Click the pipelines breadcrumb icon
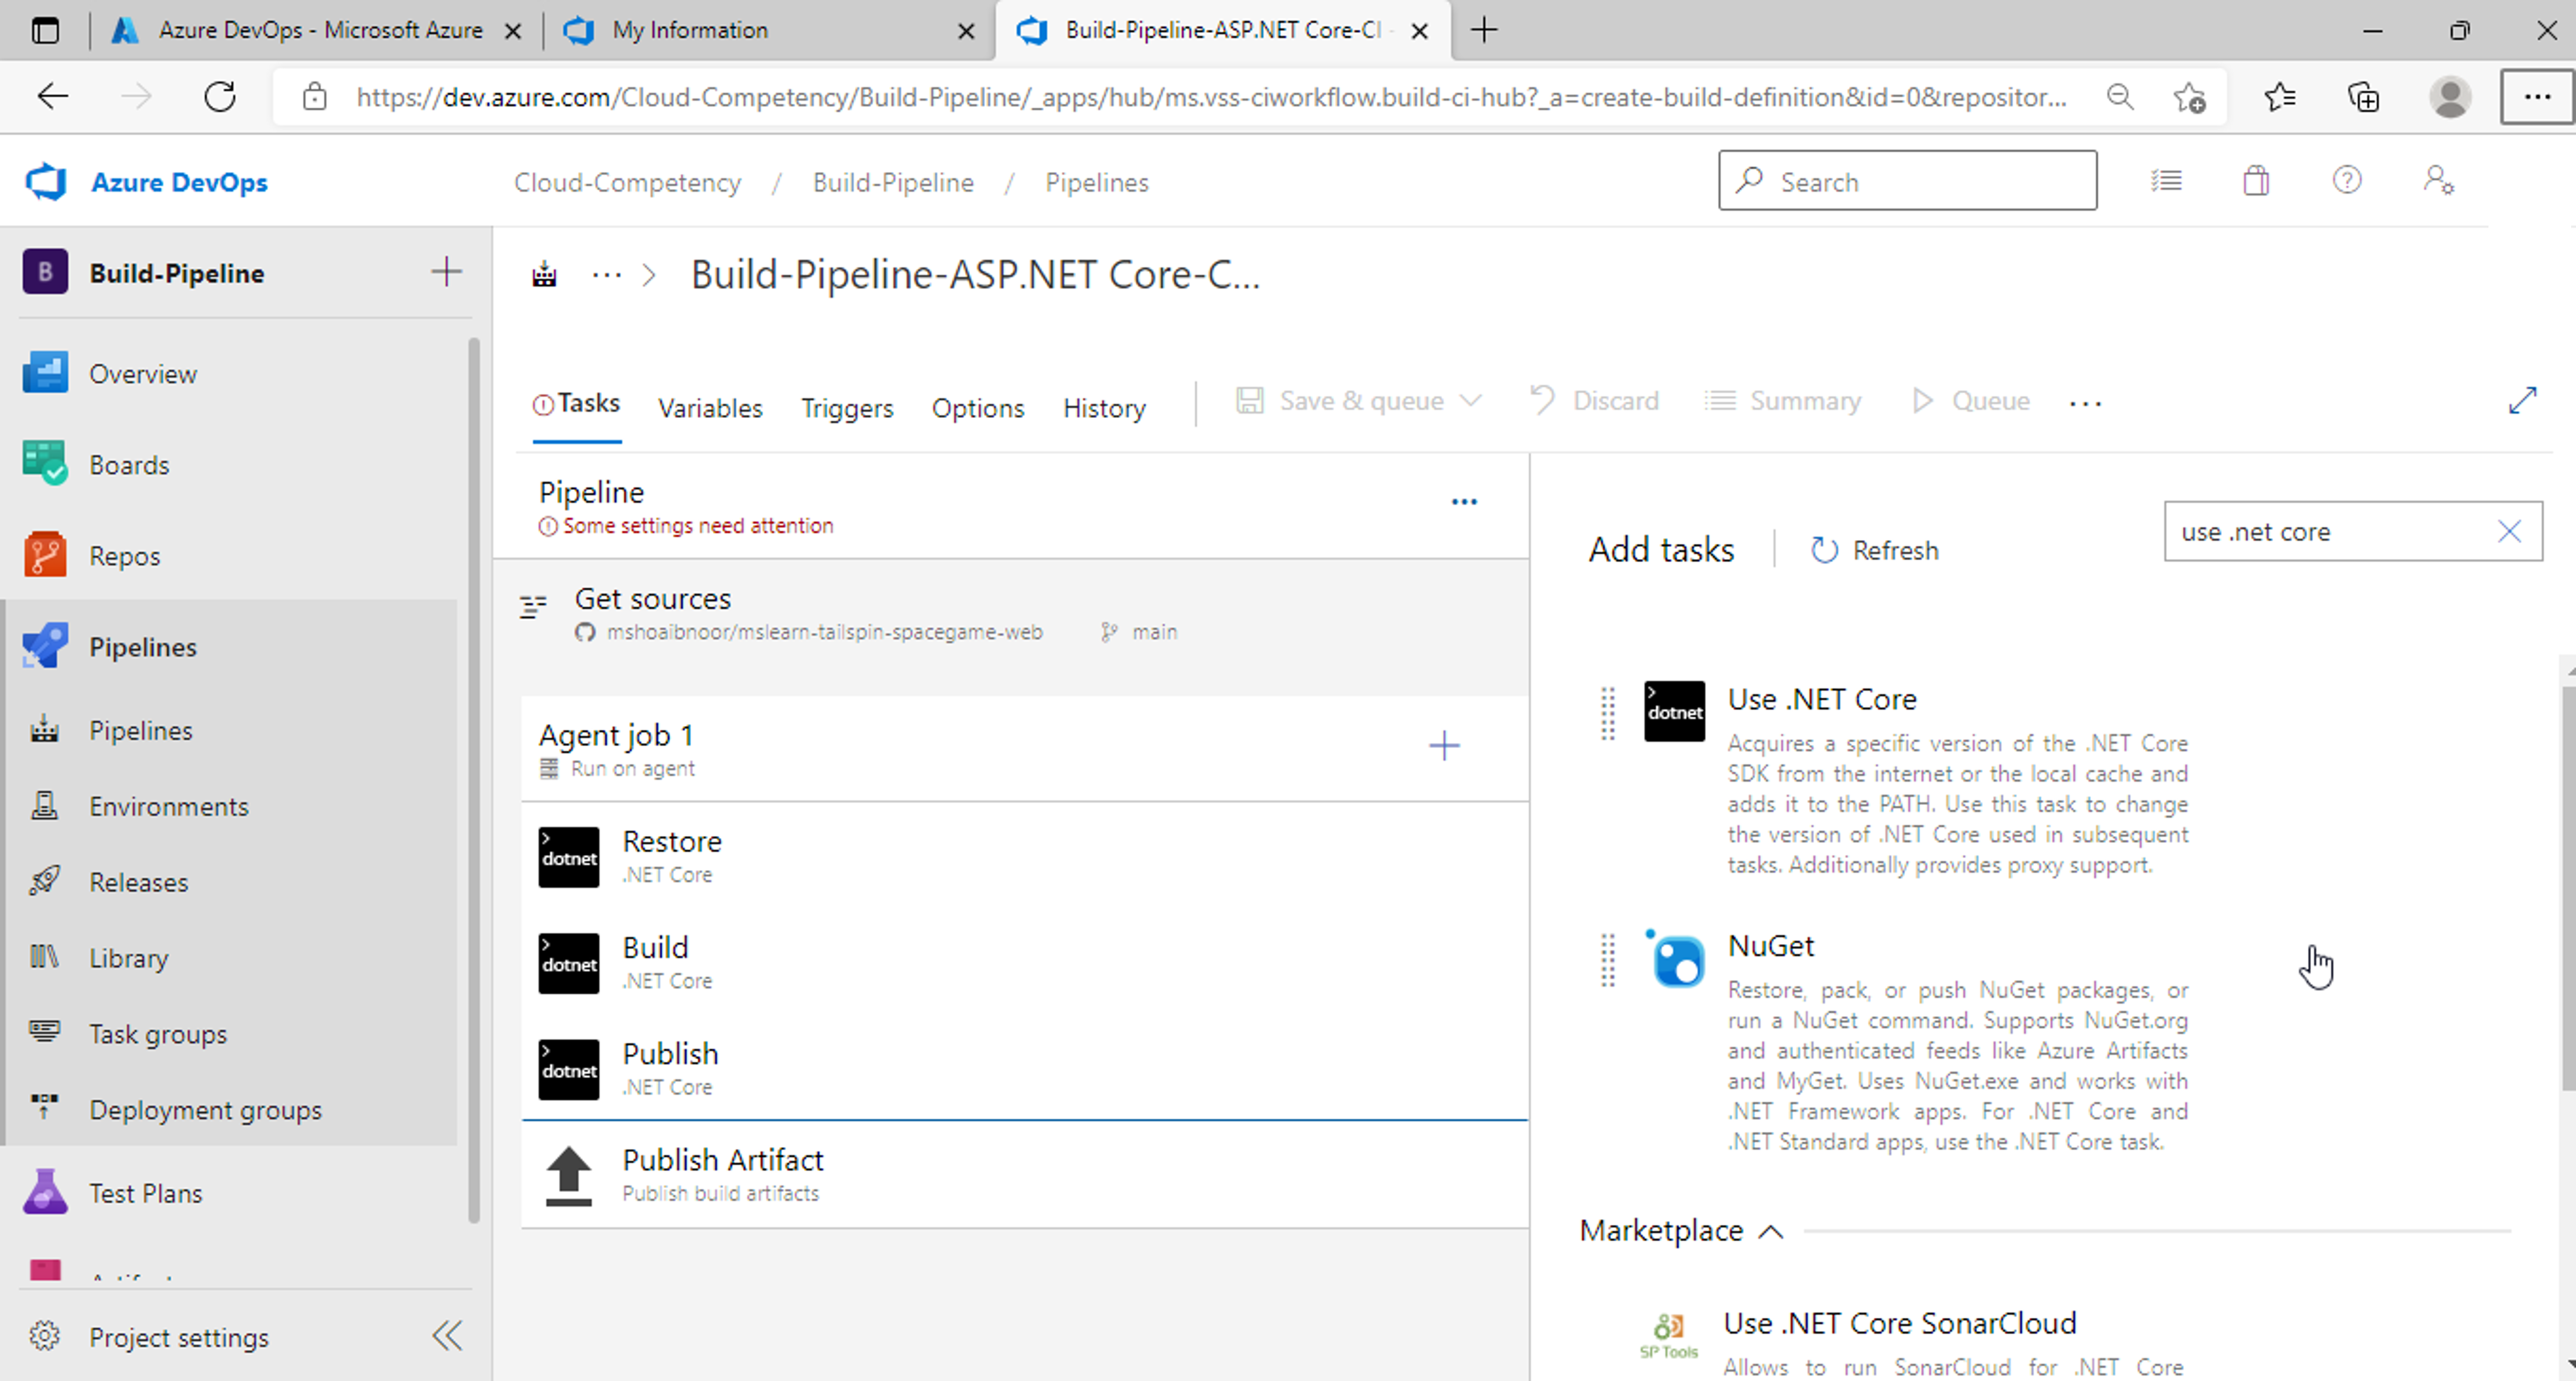Screen dimensions: 2576x1381 (544, 274)
